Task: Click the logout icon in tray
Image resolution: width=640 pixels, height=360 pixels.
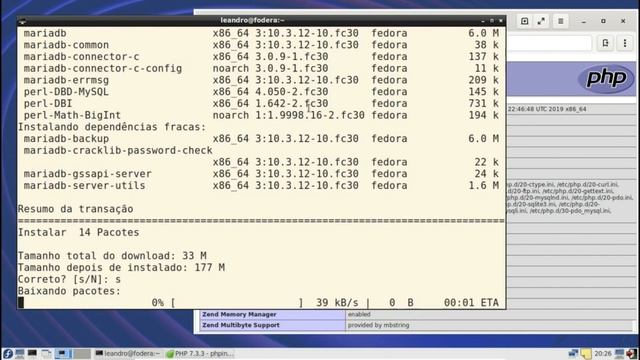Action: point(632,353)
